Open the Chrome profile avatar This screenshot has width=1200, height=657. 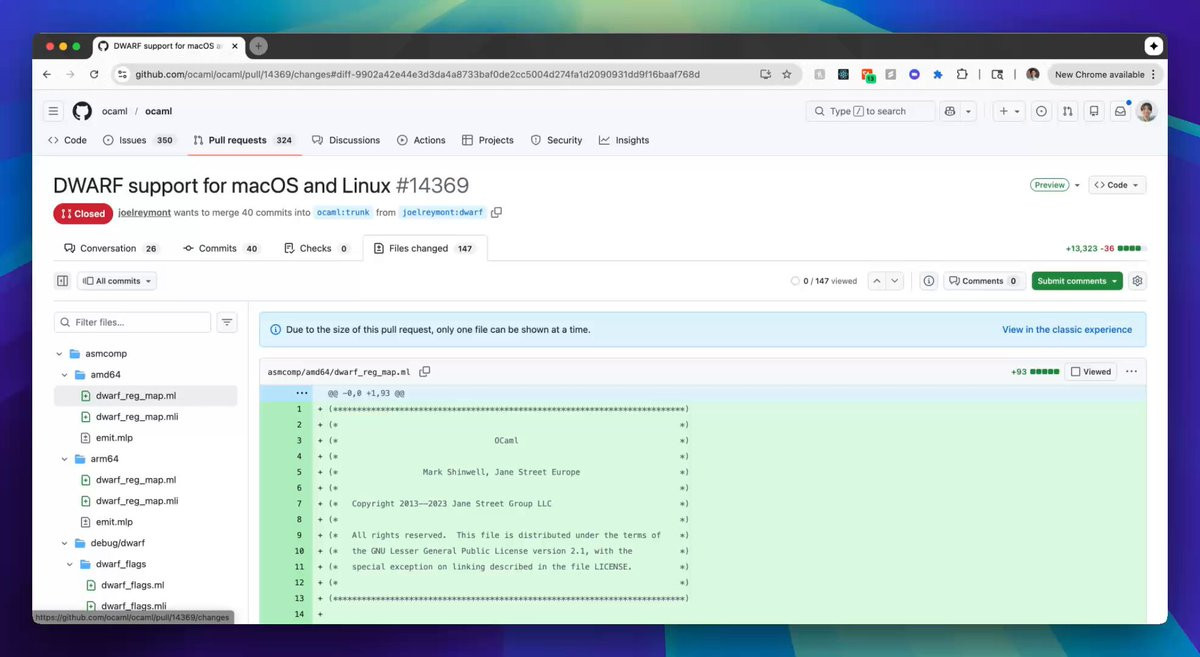[x=1033, y=74]
